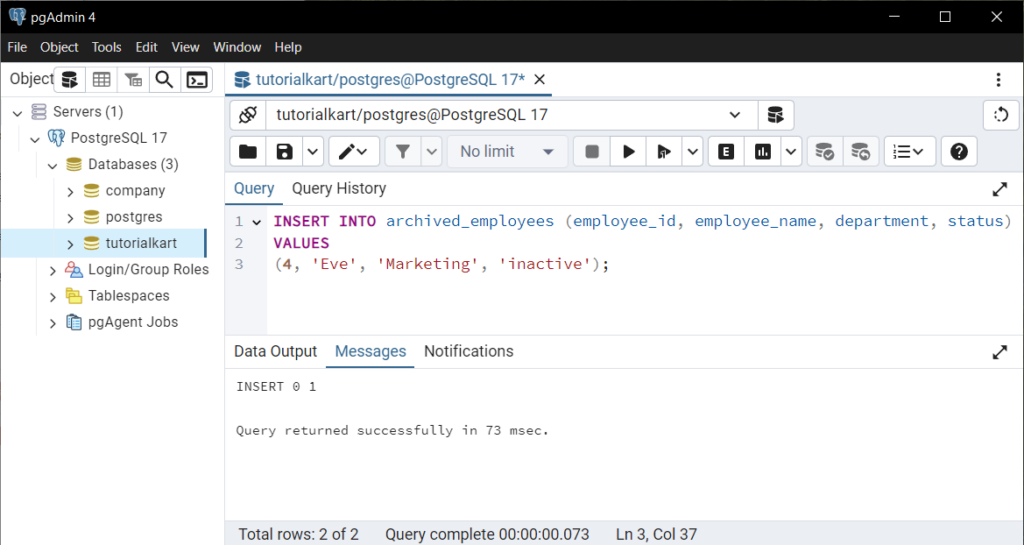The height and width of the screenshot is (545, 1024).
Task: Open the Macros list button
Action: tap(910, 152)
